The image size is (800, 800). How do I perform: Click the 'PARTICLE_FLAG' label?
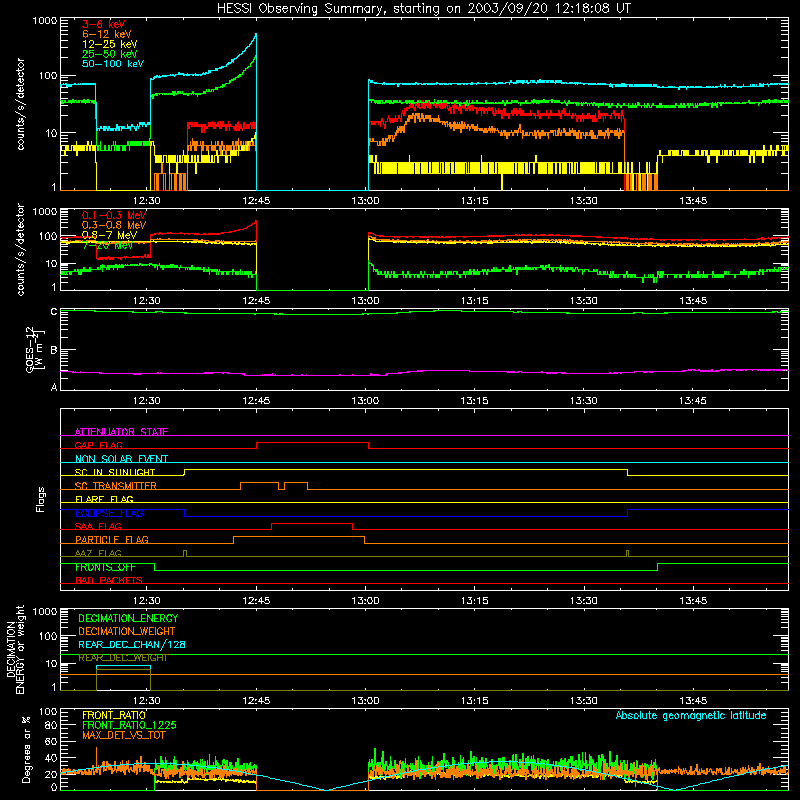(112, 539)
